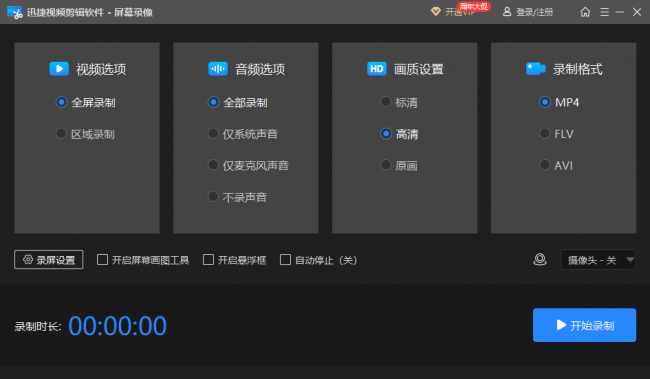
Task: Select 仅麦克风声音 audio option
Action: 248,165
